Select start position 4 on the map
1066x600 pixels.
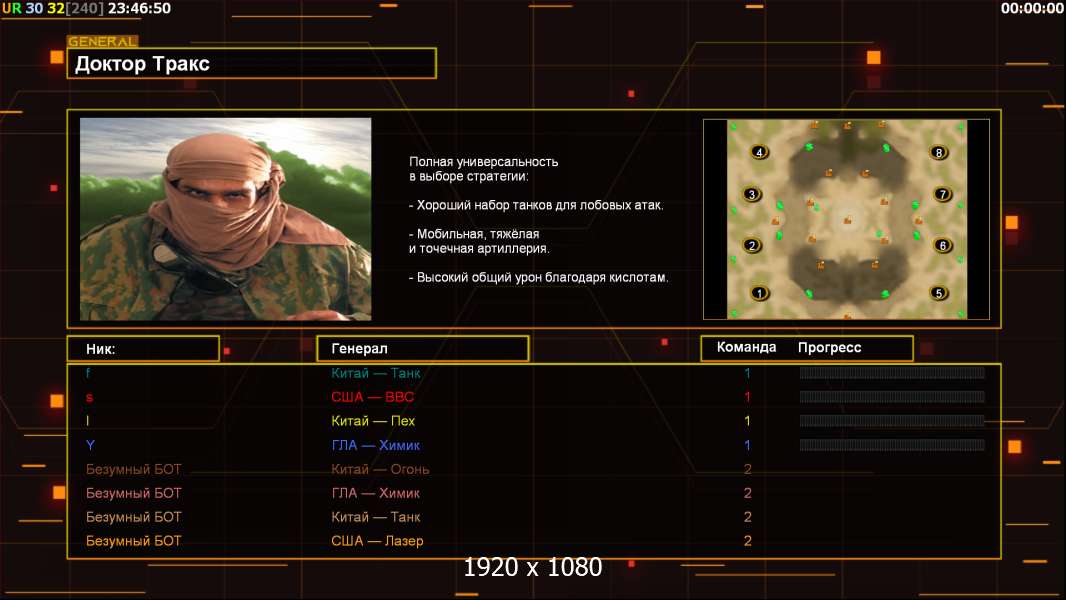[759, 152]
